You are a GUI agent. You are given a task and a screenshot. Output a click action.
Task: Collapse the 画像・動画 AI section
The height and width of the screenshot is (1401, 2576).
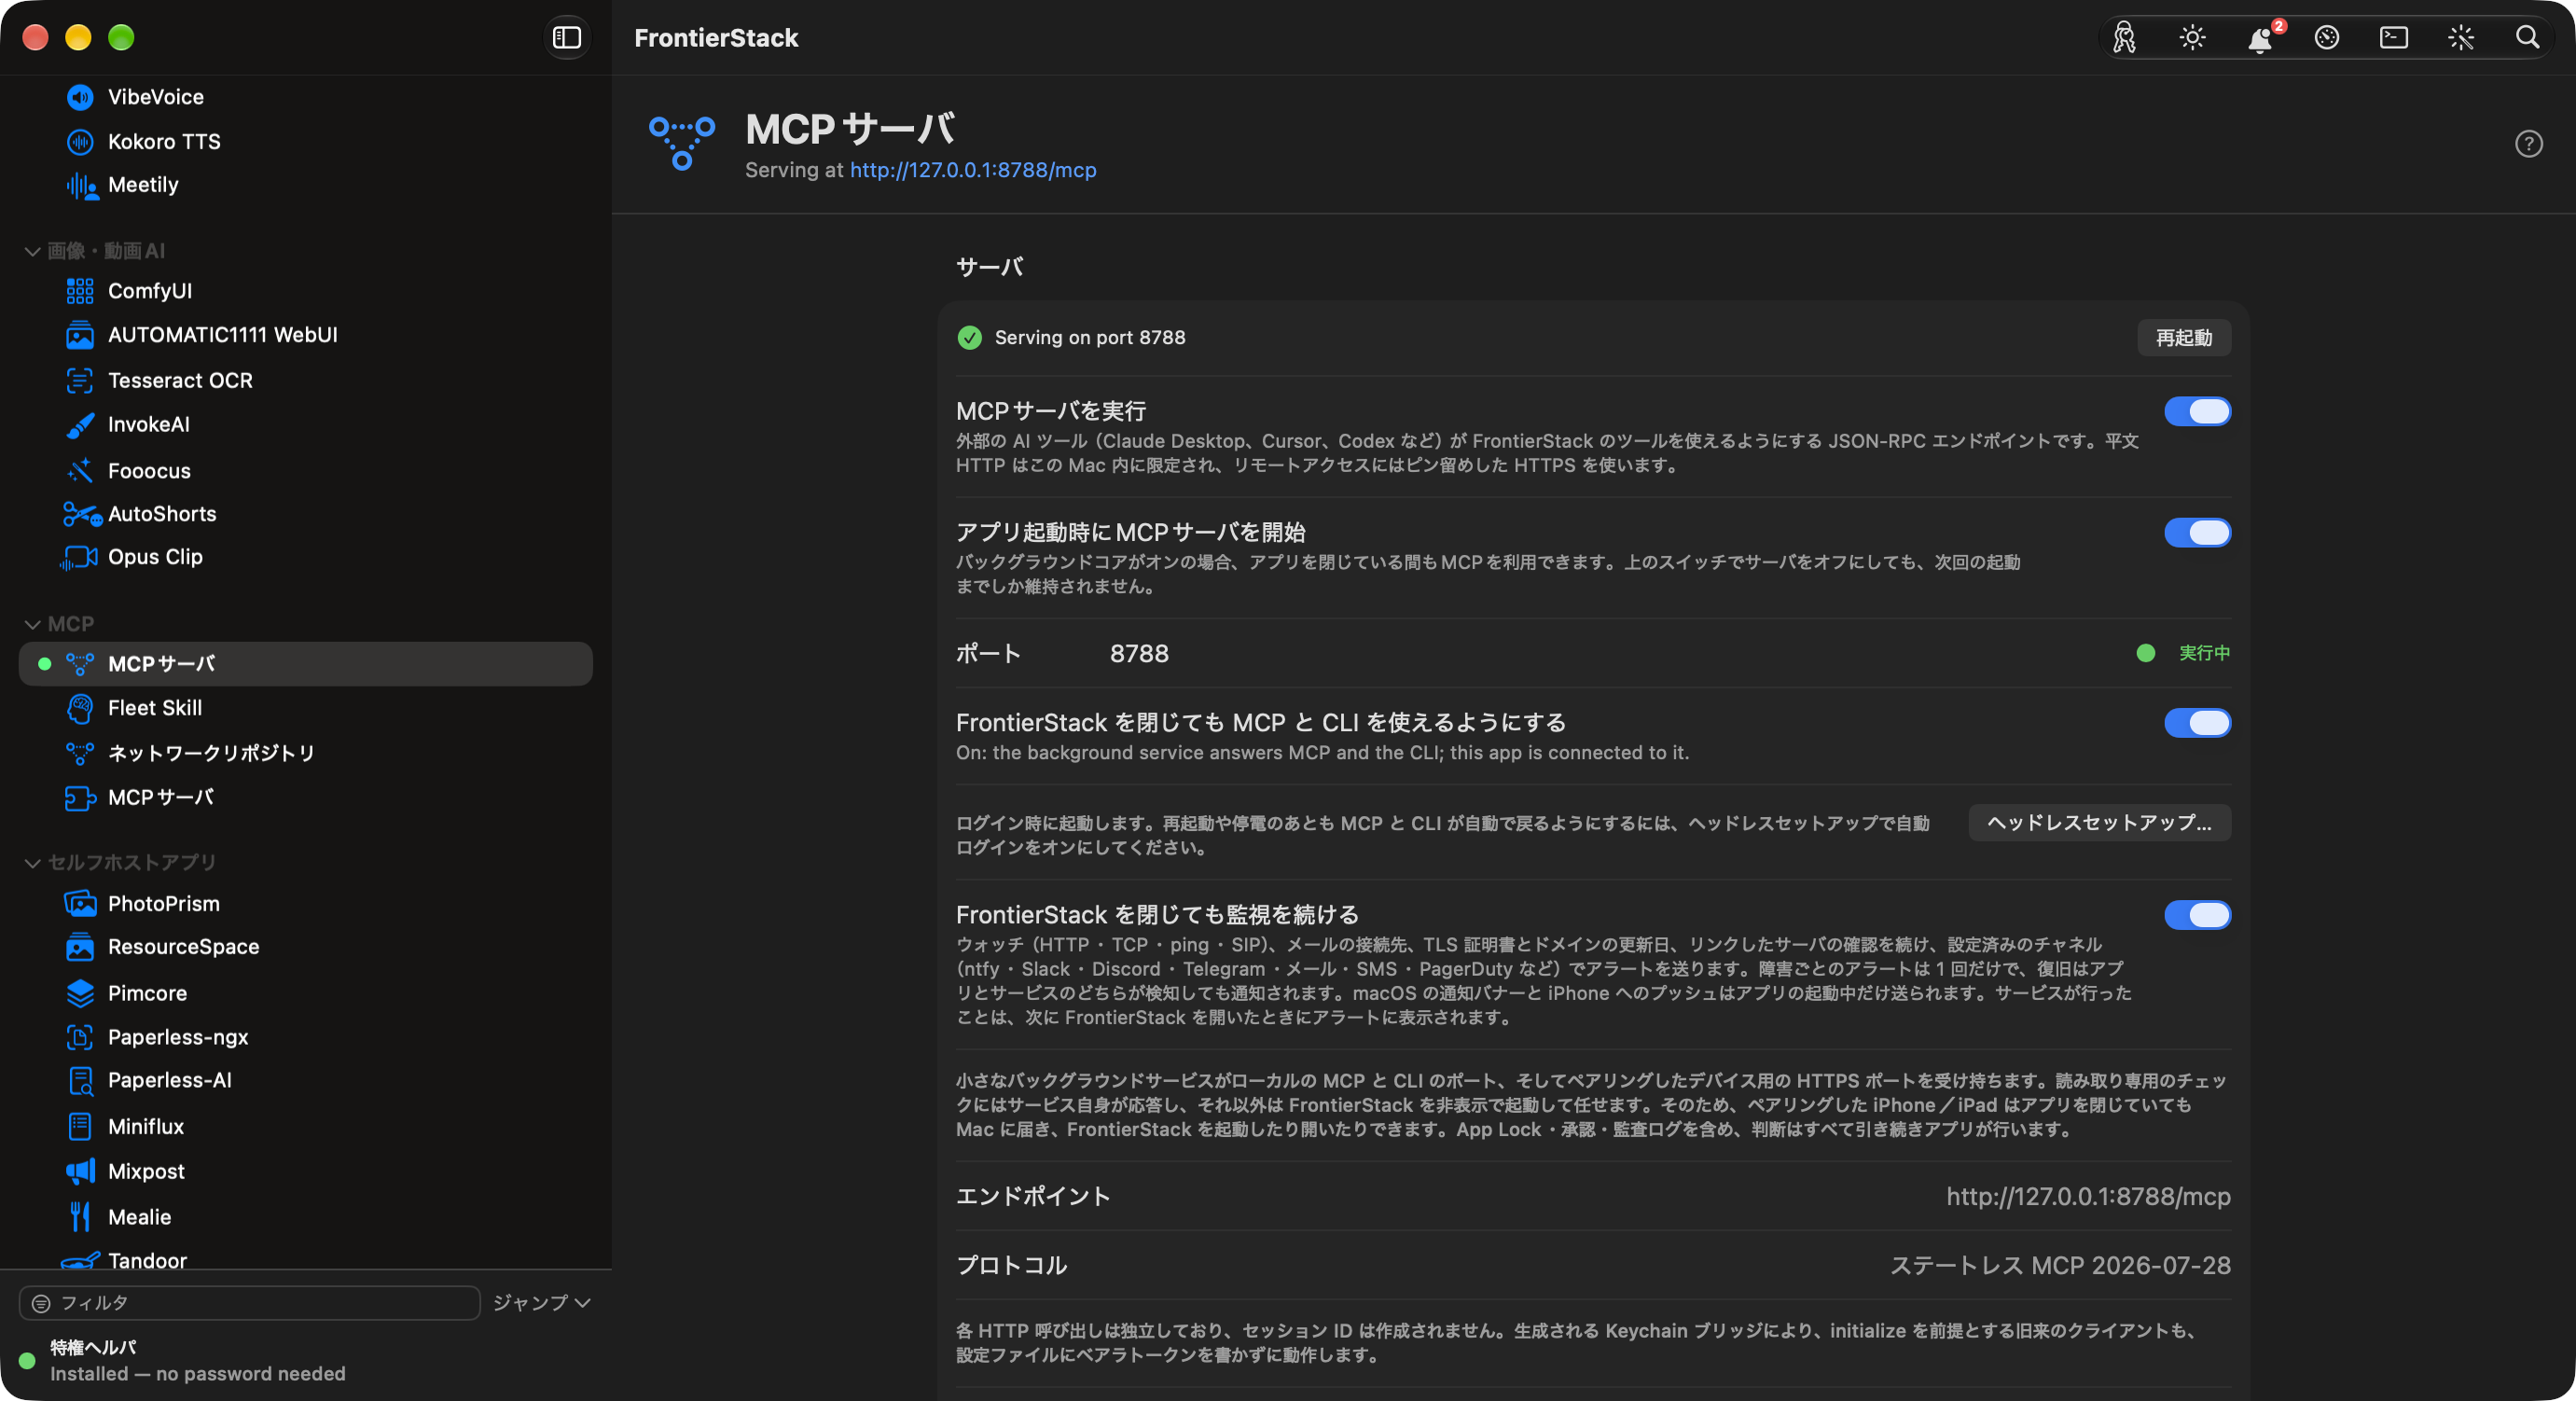[32, 251]
